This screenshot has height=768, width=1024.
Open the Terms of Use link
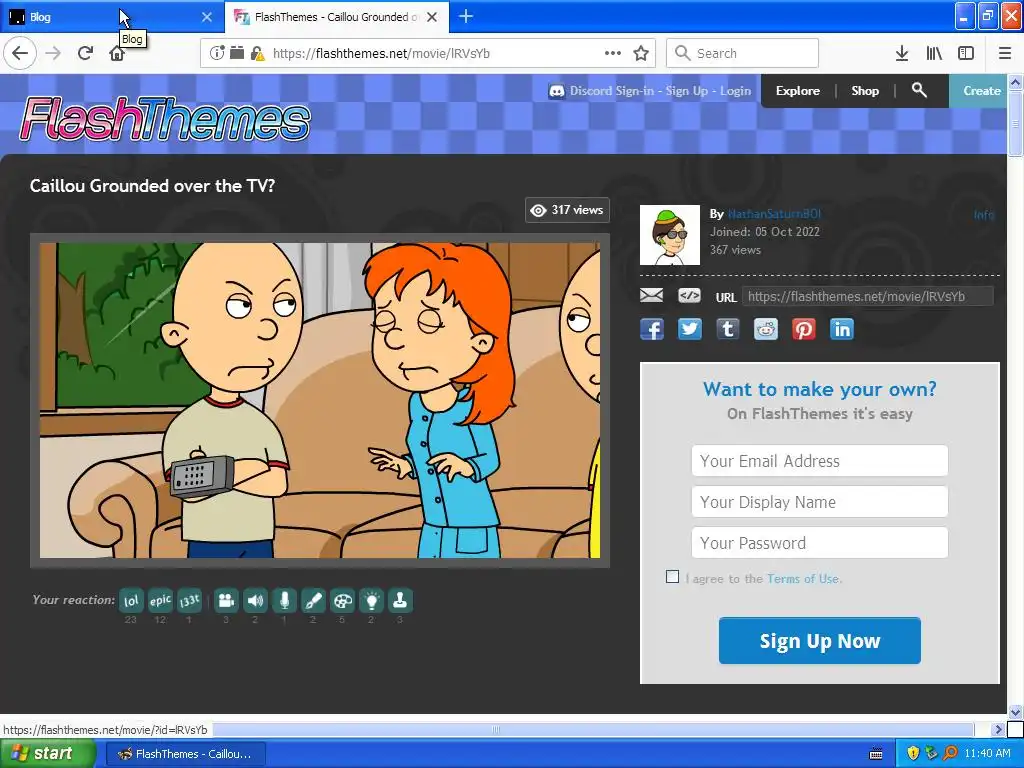point(803,579)
